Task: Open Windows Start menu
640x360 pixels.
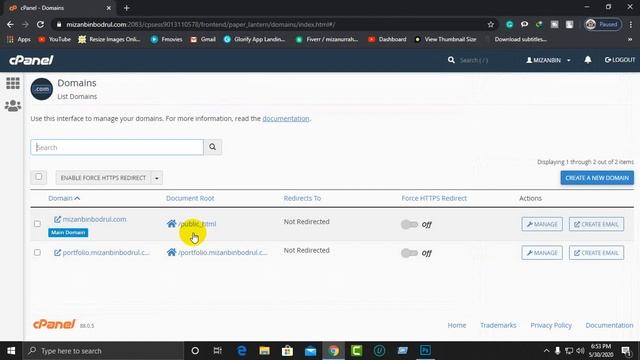Action: 11,351
